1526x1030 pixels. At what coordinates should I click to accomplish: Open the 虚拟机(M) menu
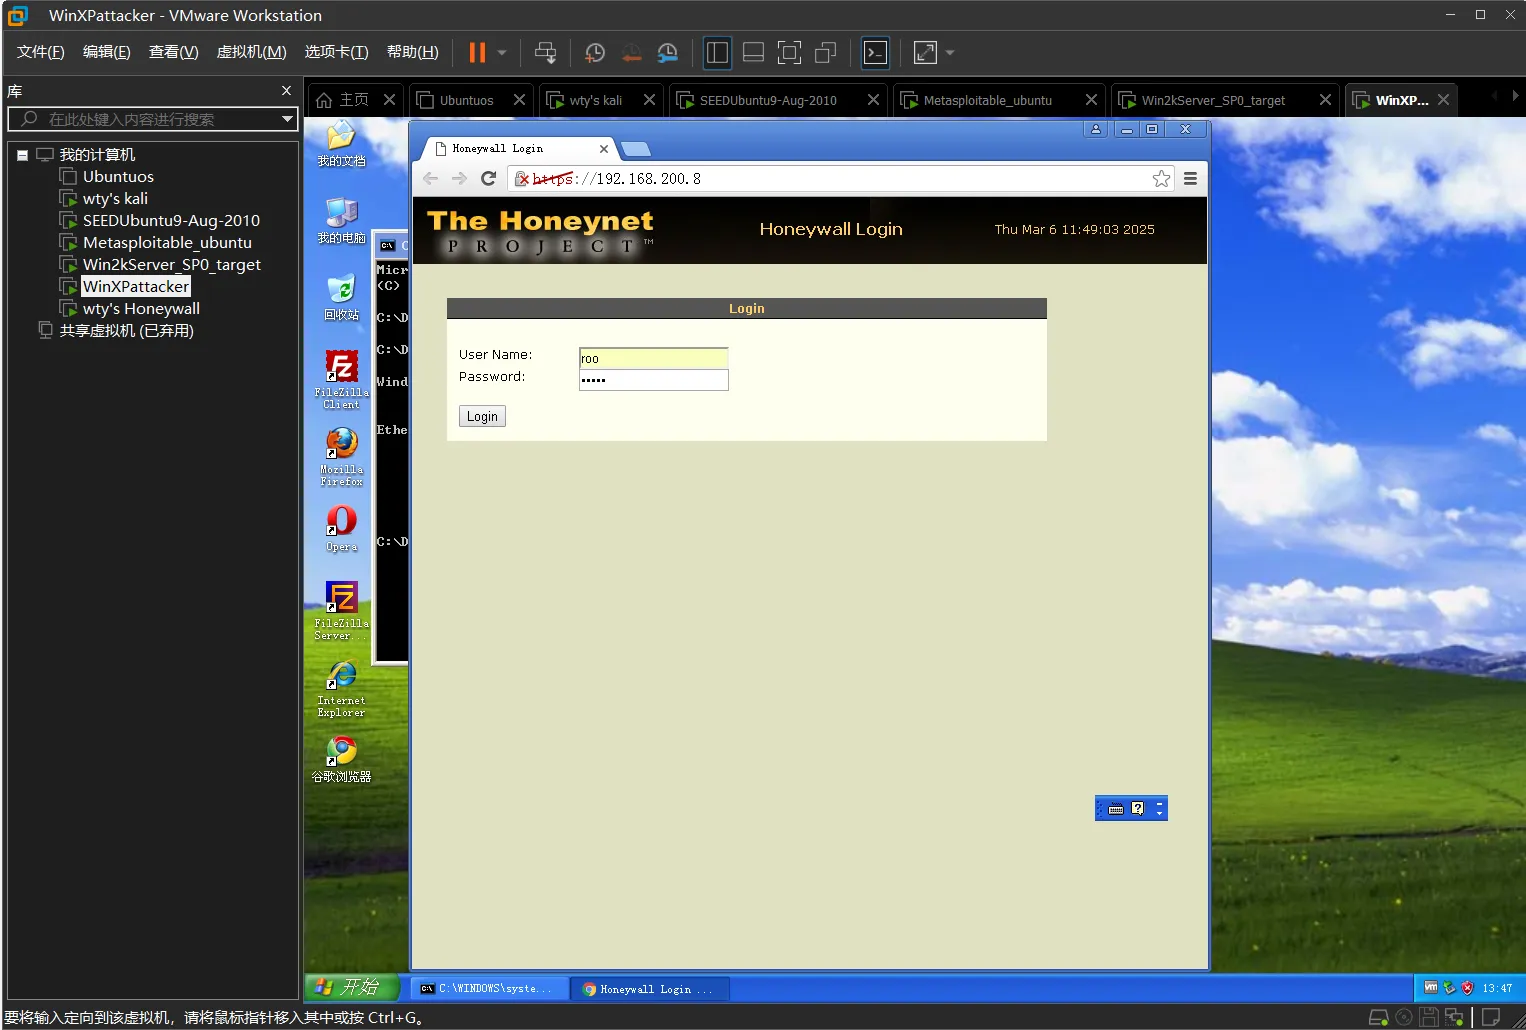(252, 52)
